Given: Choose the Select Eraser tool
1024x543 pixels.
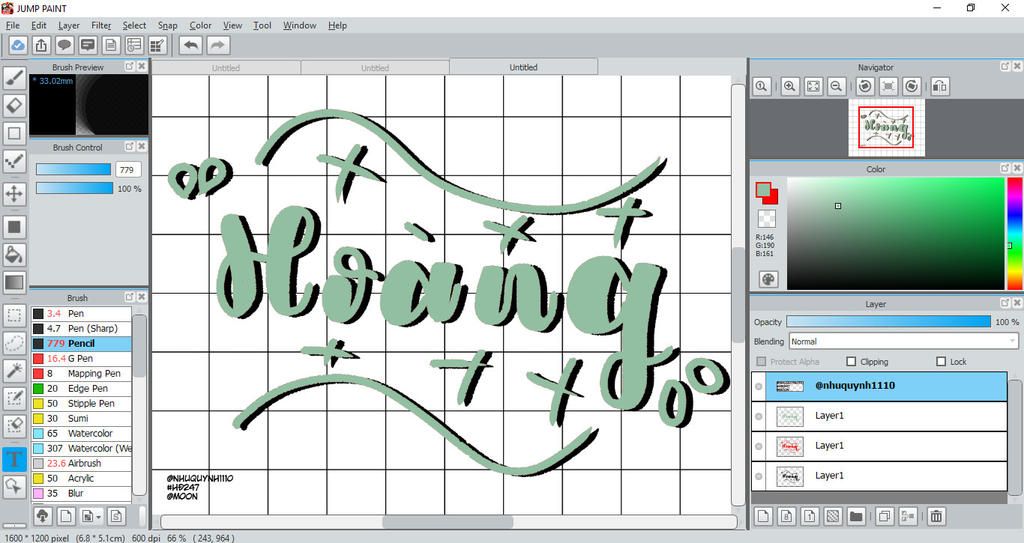Looking at the screenshot, I should 14,426.
